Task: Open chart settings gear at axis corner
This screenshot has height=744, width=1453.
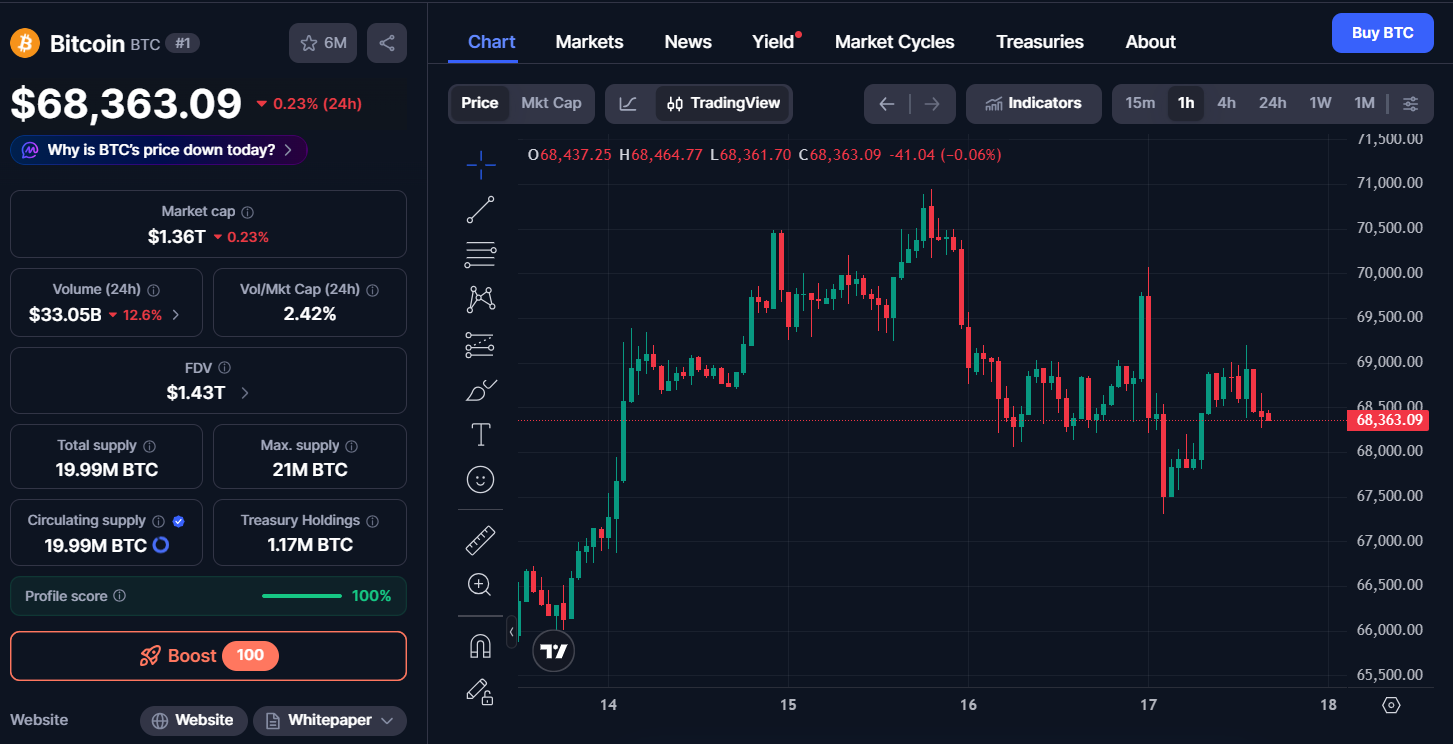Action: coord(1391,705)
